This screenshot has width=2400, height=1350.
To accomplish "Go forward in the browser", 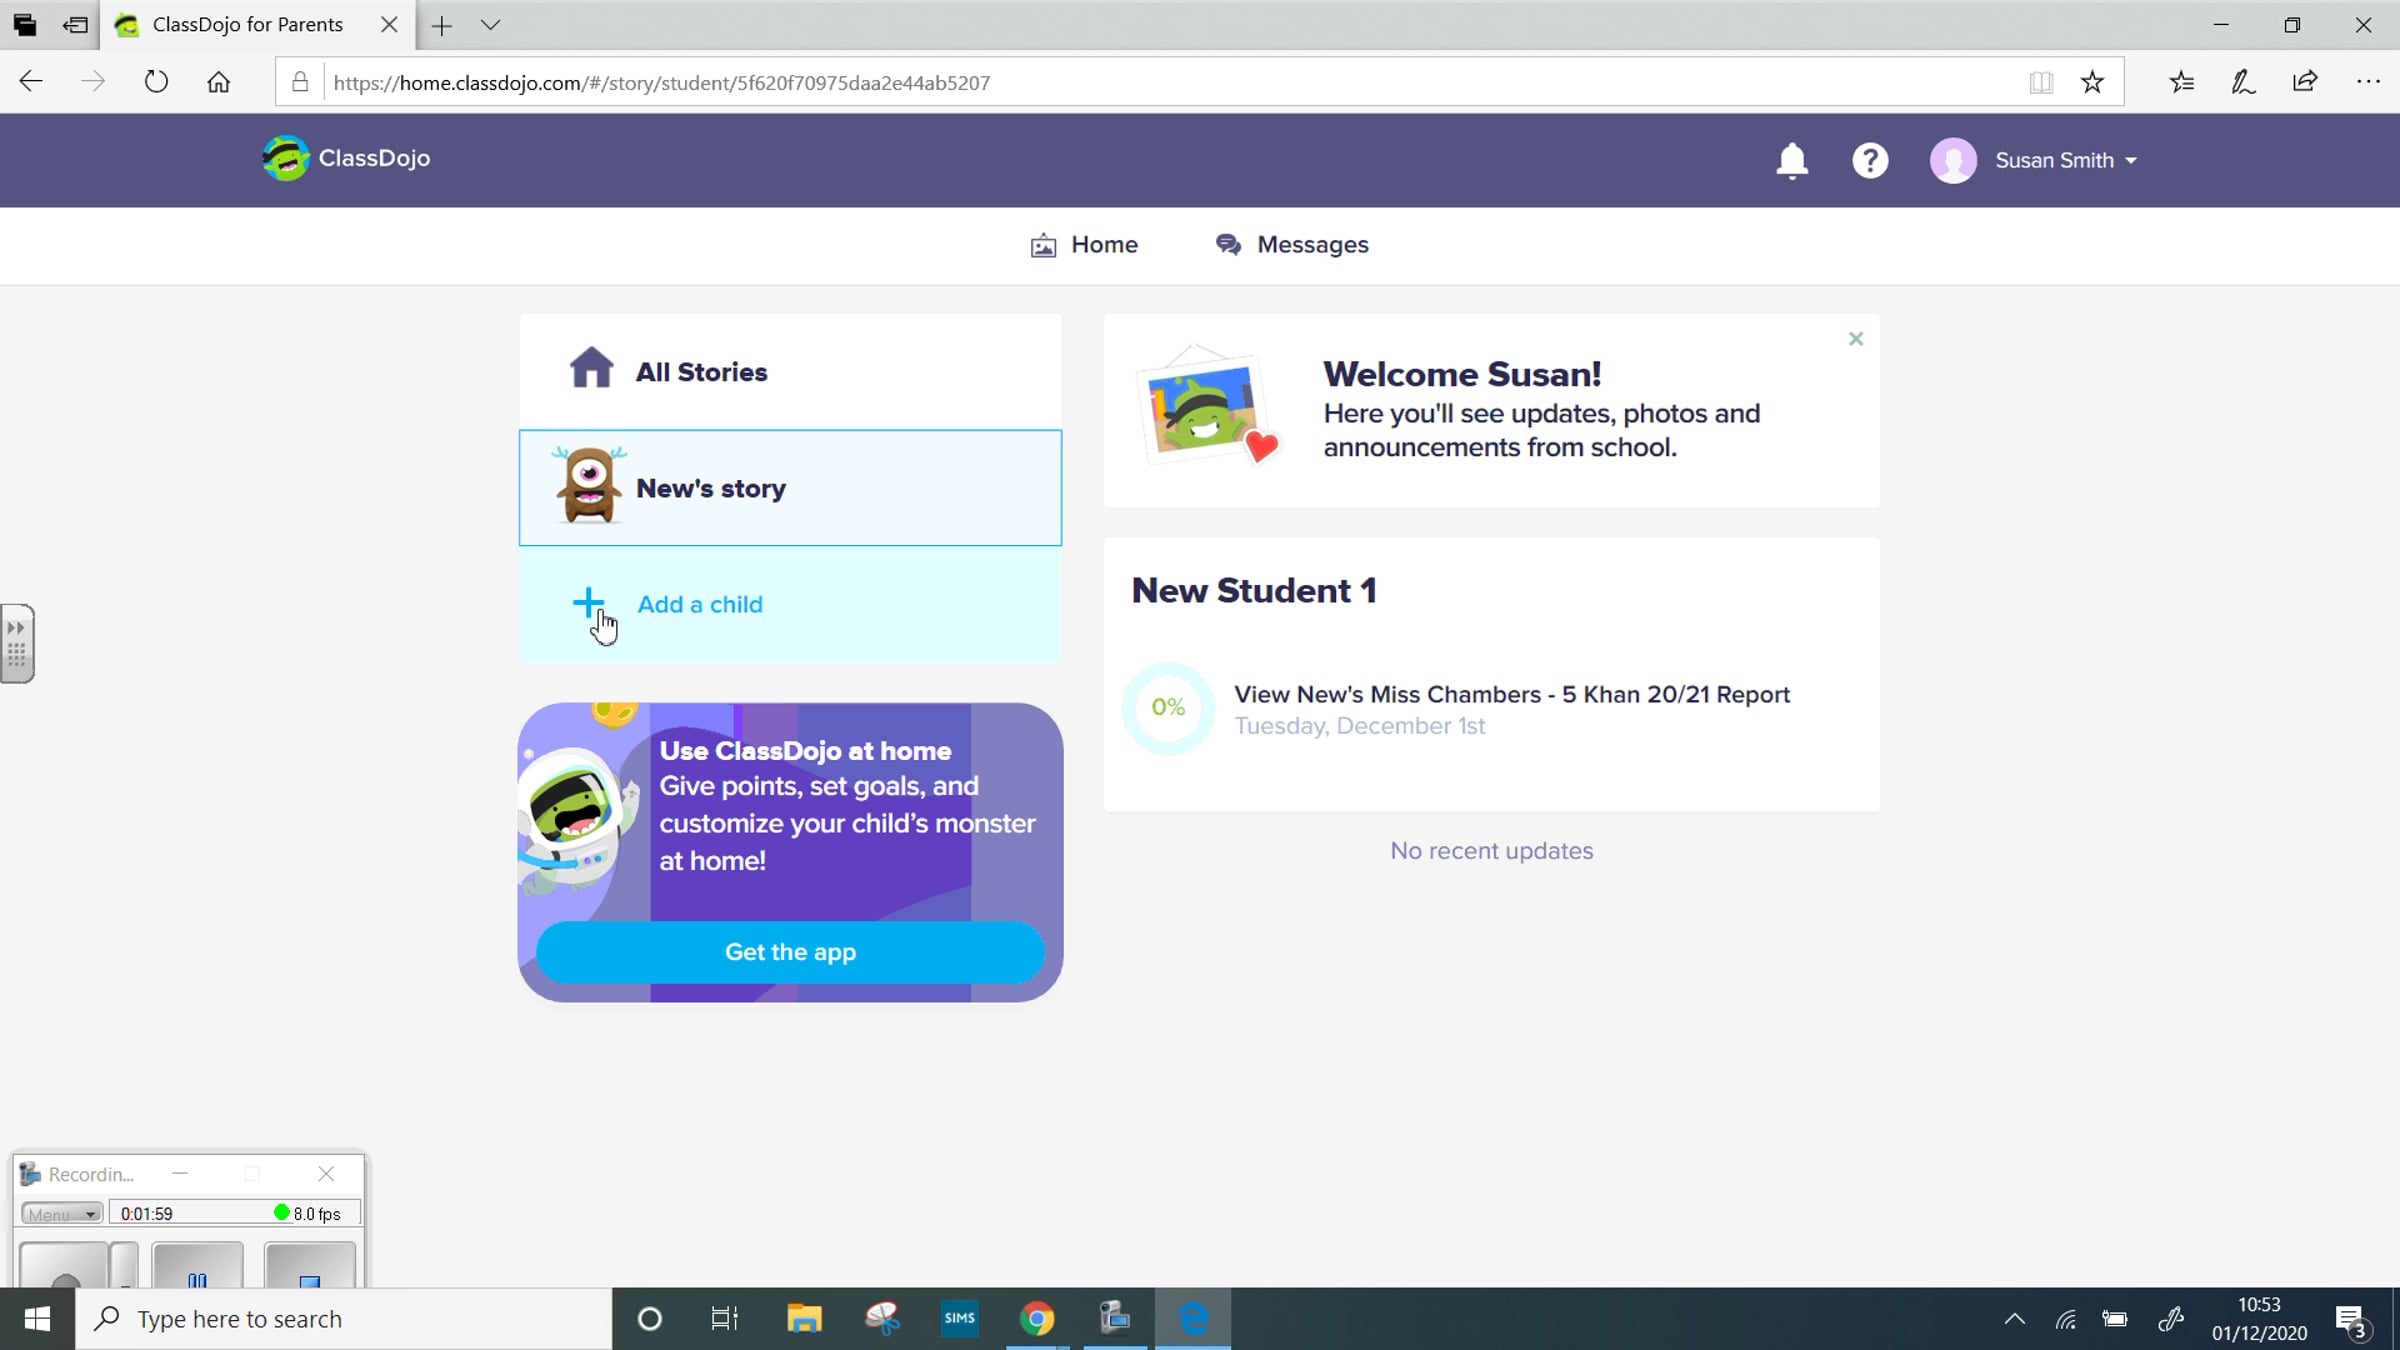I will (x=92, y=82).
